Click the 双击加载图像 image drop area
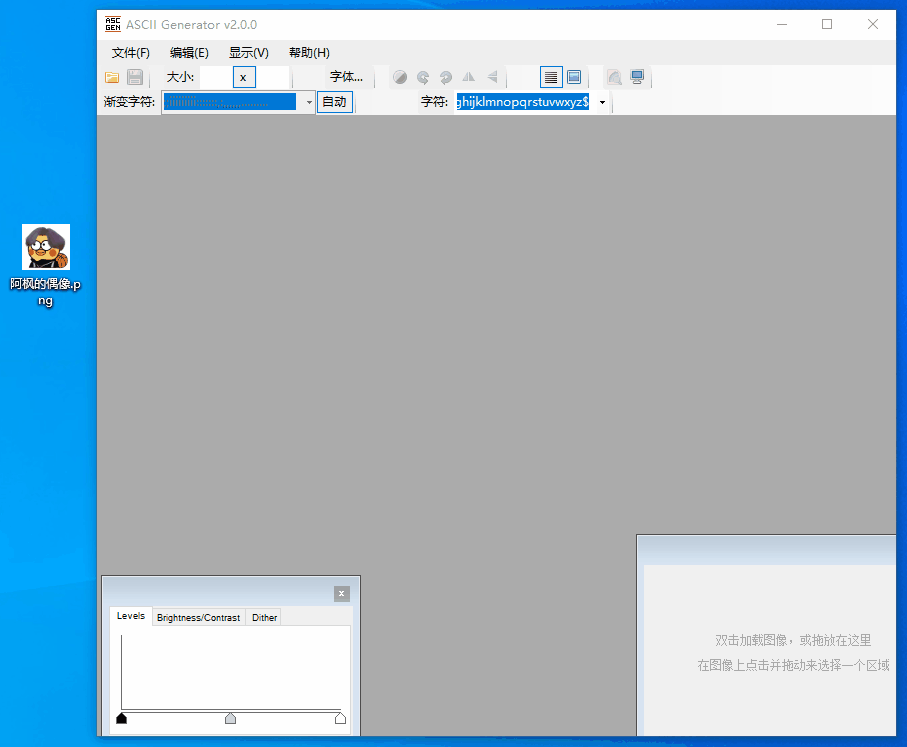 click(769, 650)
